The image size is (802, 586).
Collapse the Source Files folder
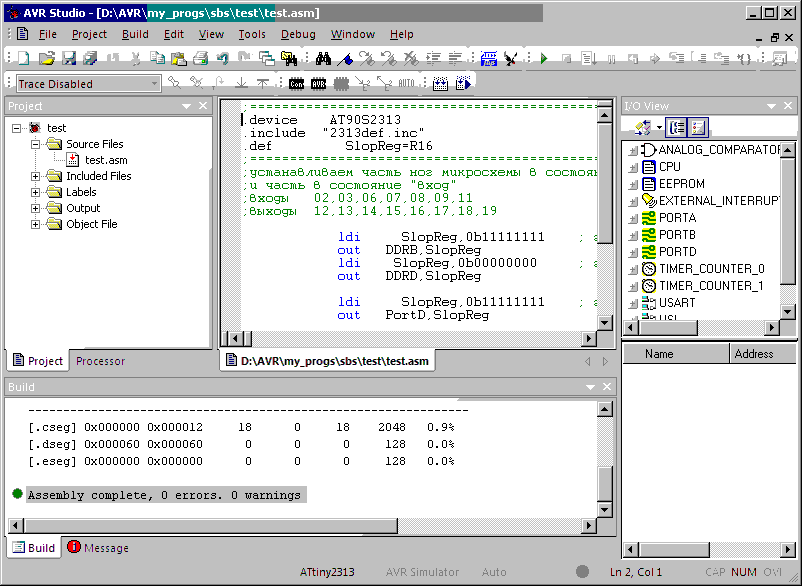pos(35,144)
